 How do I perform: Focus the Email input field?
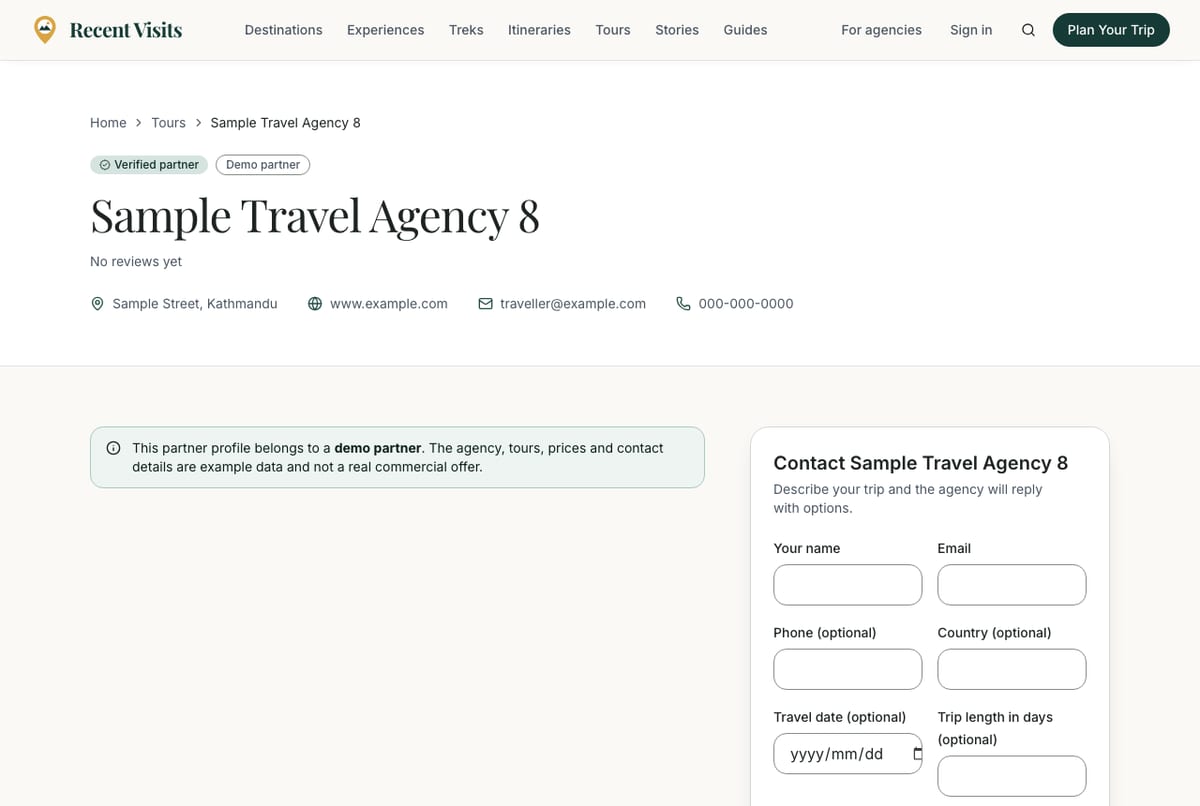click(x=1012, y=585)
